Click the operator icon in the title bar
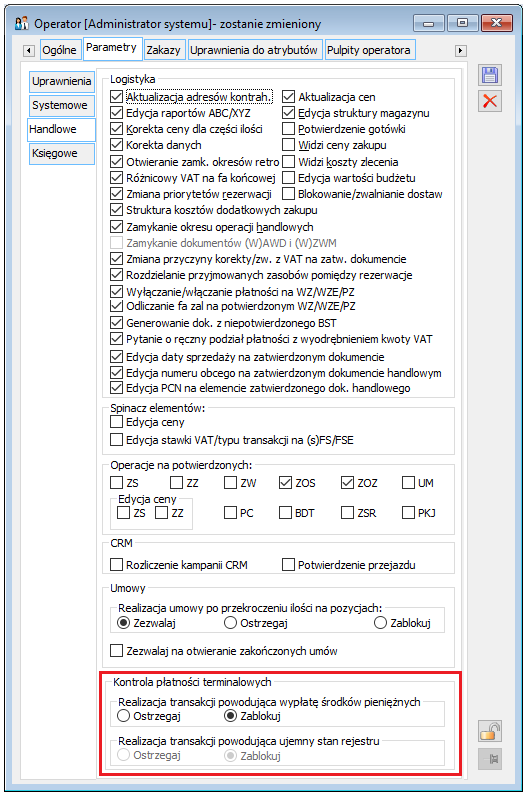Screen dimensions: 528x796 [22, 23]
